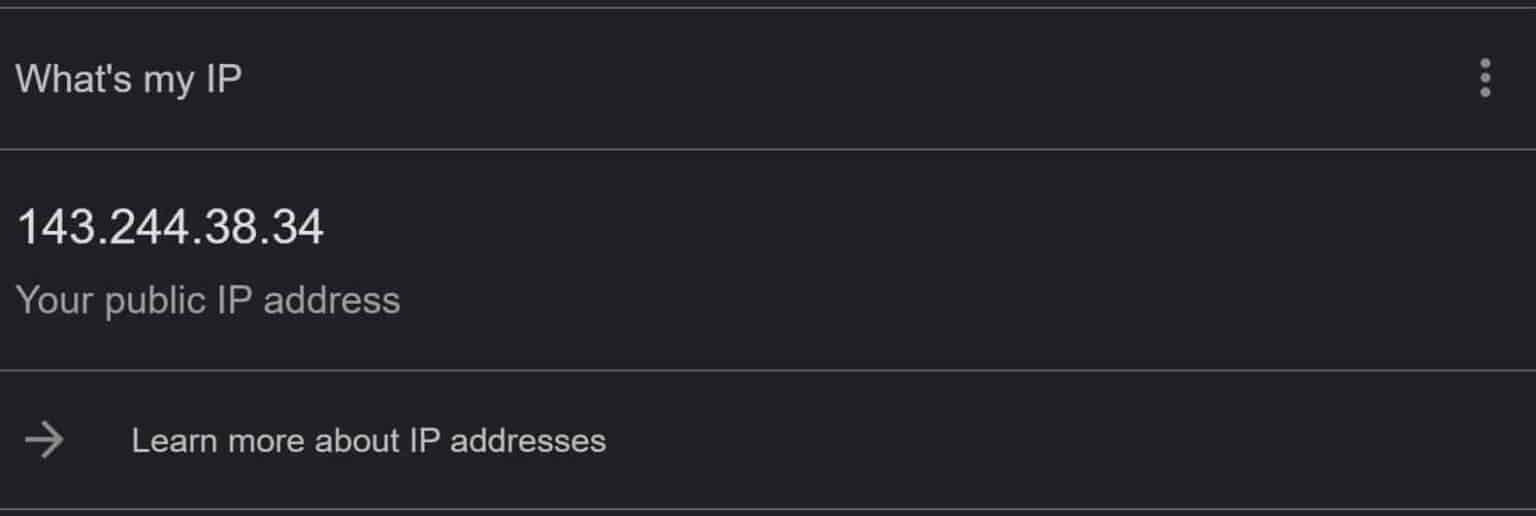Image resolution: width=1536 pixels, height=516 pixels.
Task: Click the word "Your" in the caption
Action: tap(54, 300)
